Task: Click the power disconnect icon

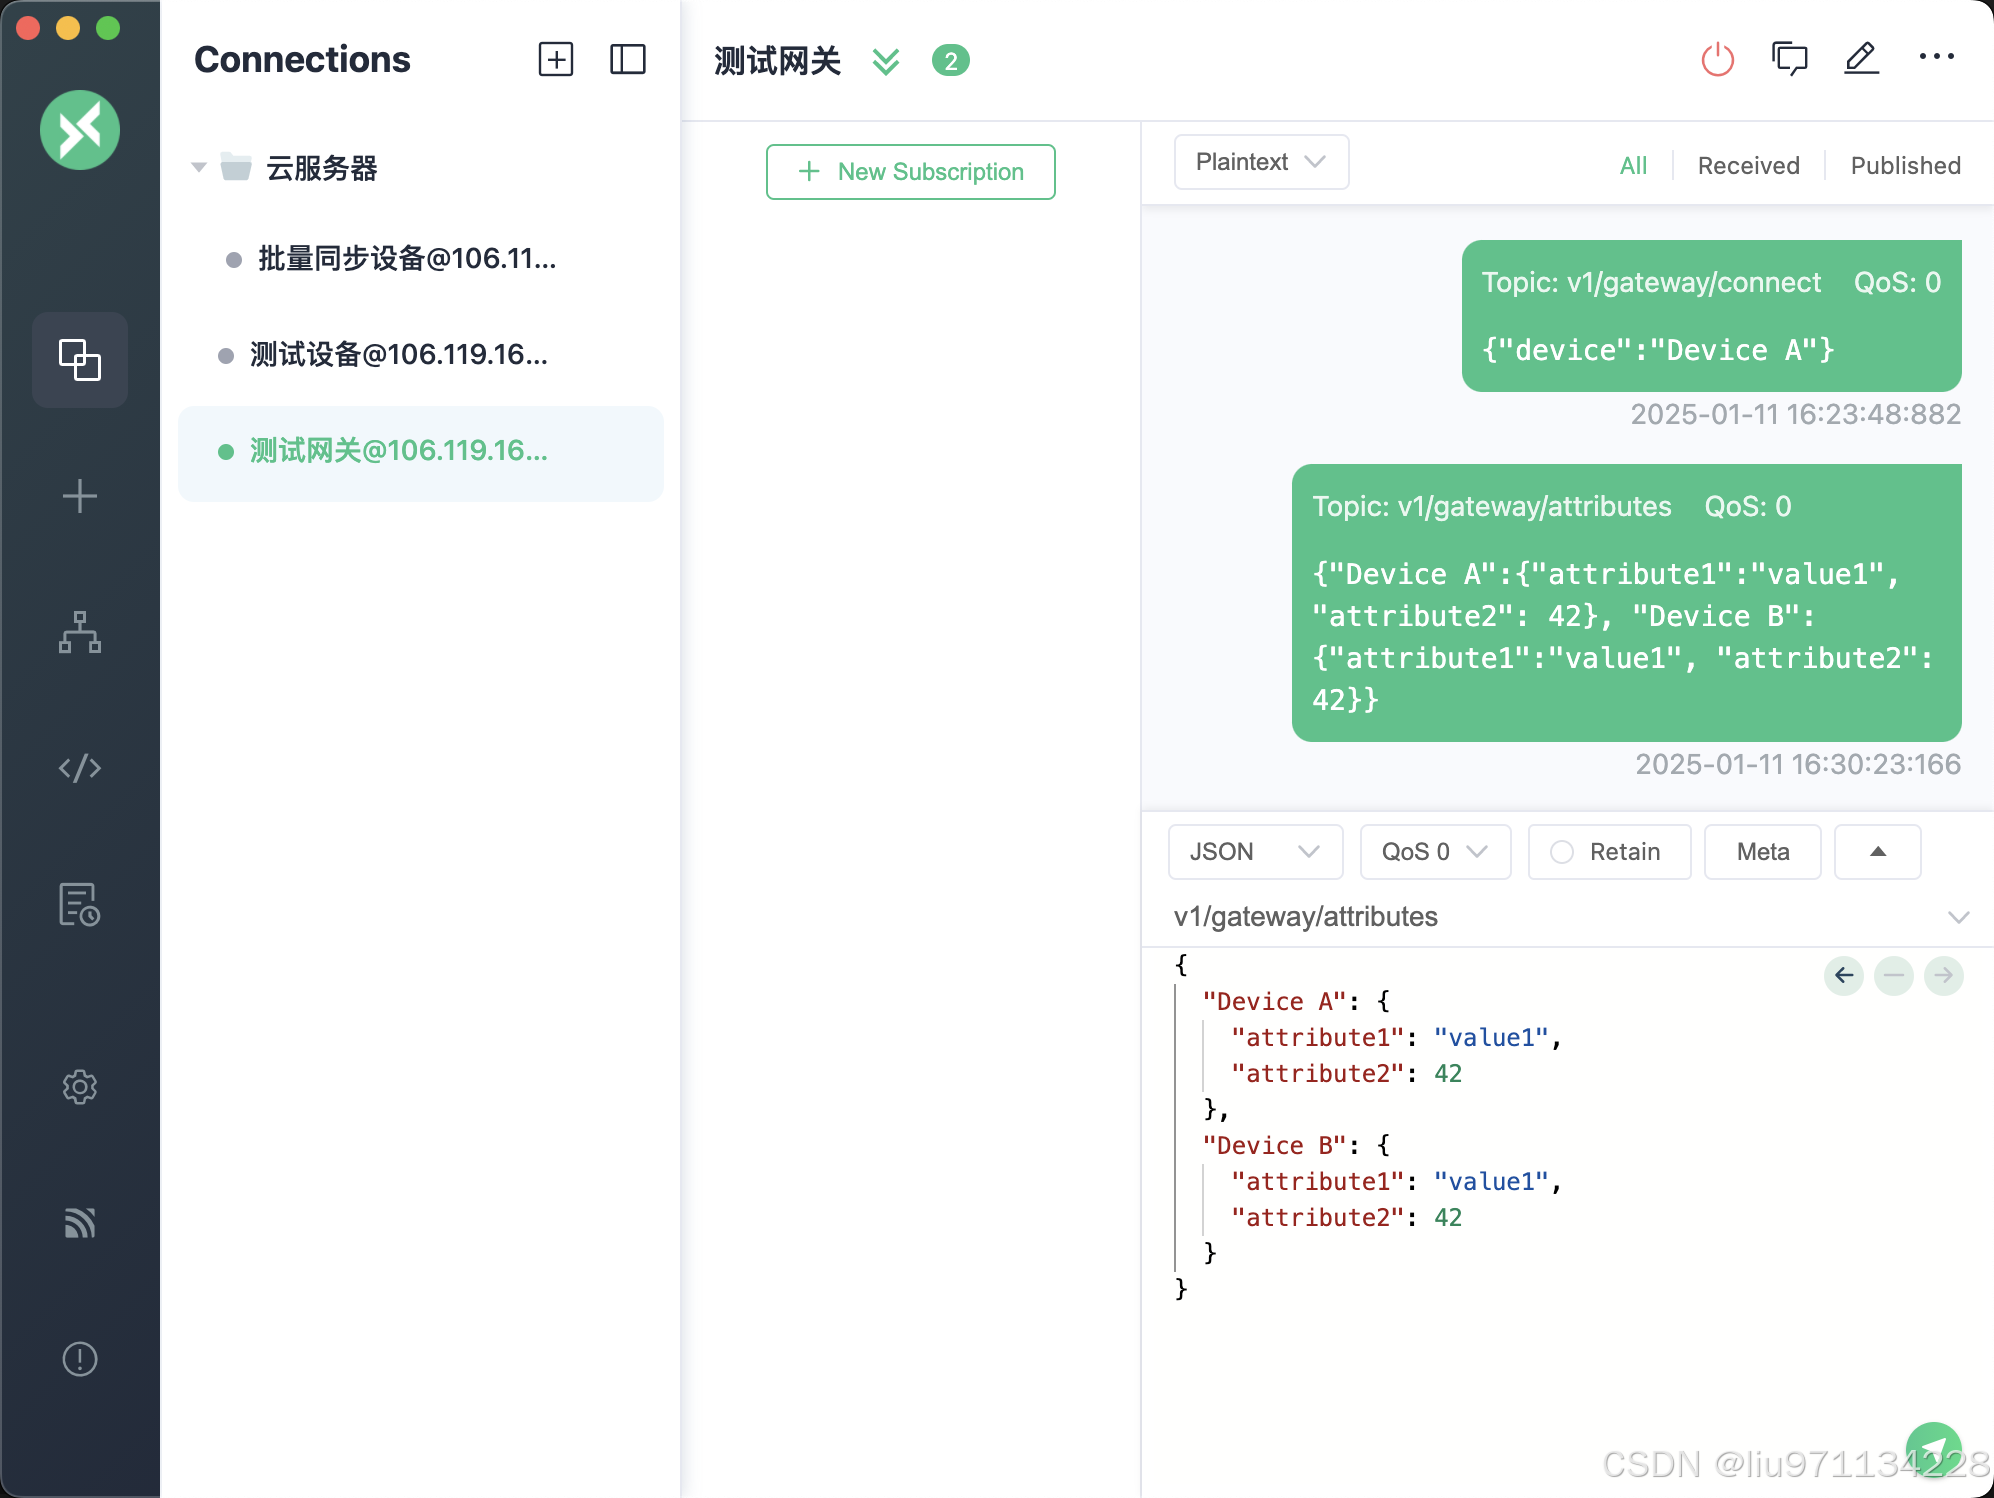Action: [1717, 60]
